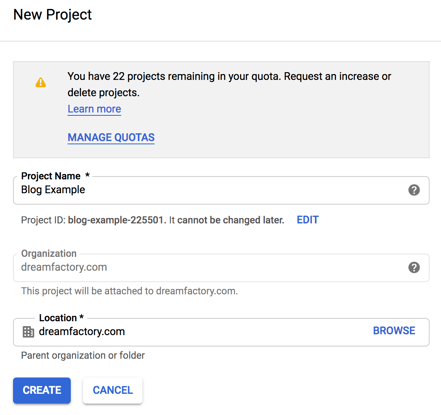Open help for Project Name field
Viewport: 441px width, 415px height.
click(414, 190)
